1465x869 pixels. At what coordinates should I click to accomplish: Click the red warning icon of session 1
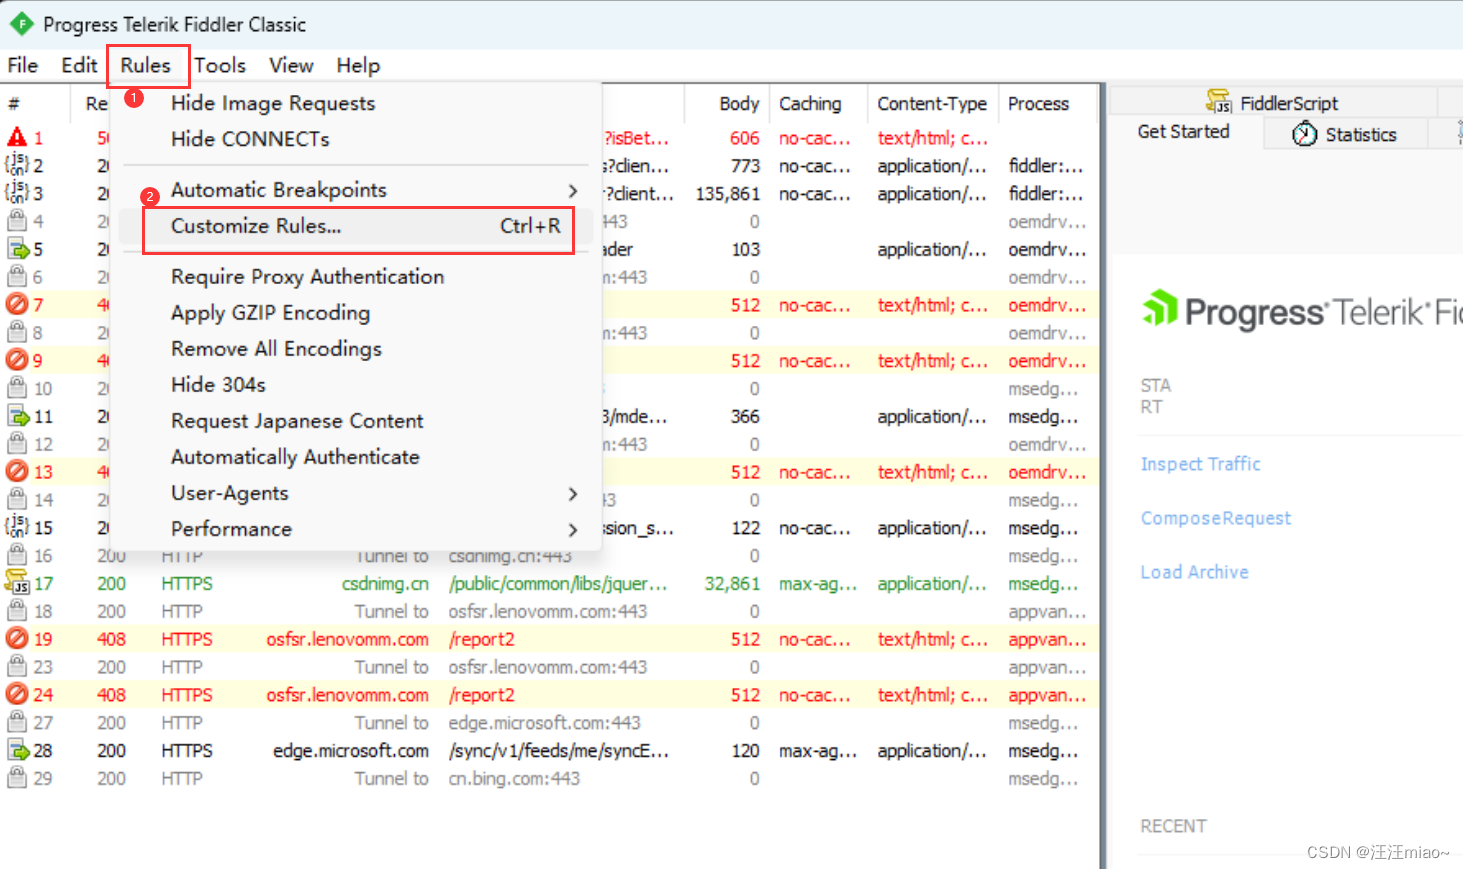point(17,137)
